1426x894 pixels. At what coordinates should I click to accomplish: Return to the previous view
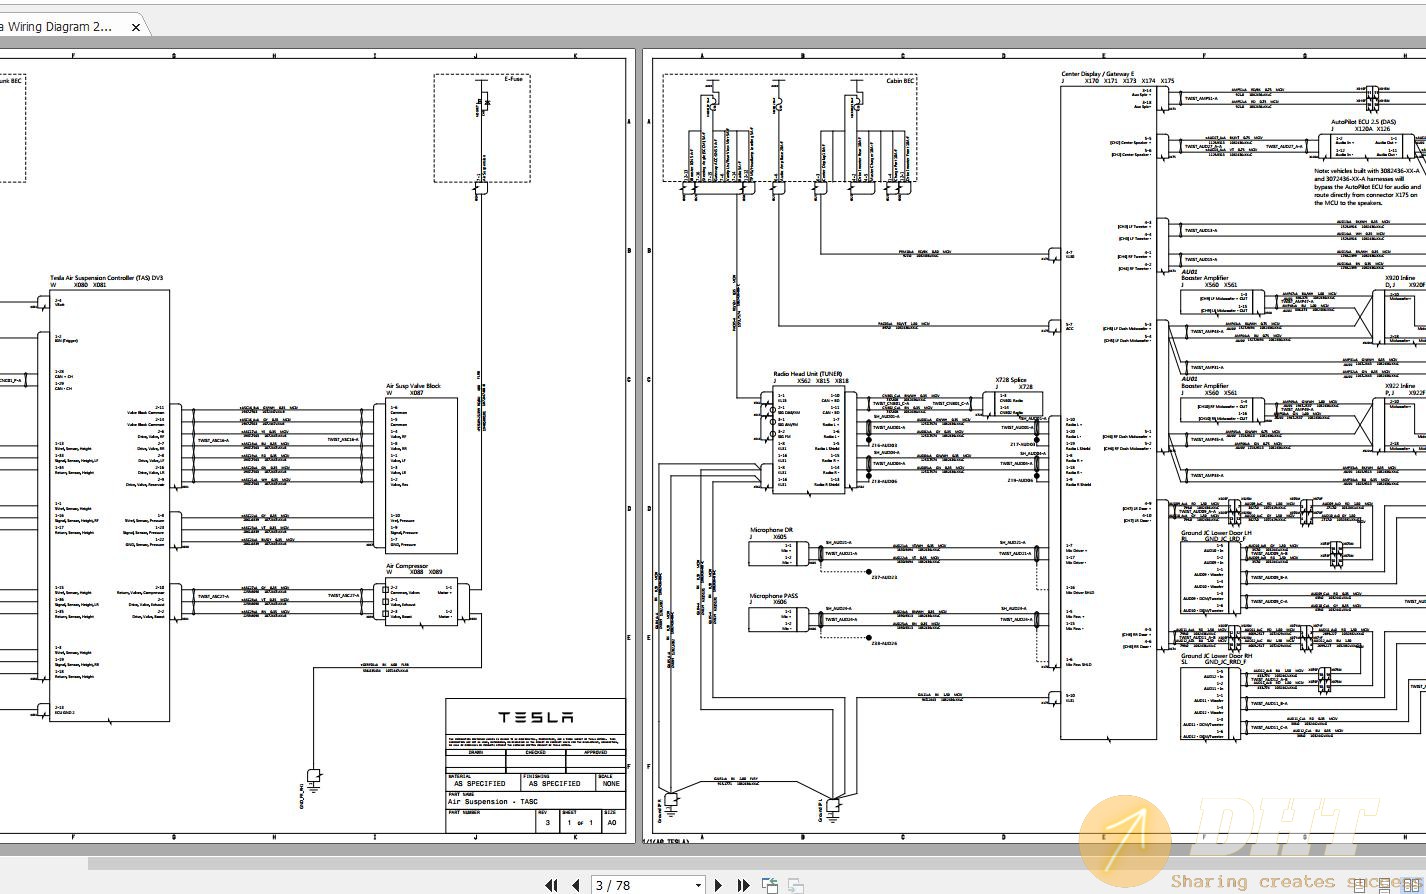click(x=770, y=885)
